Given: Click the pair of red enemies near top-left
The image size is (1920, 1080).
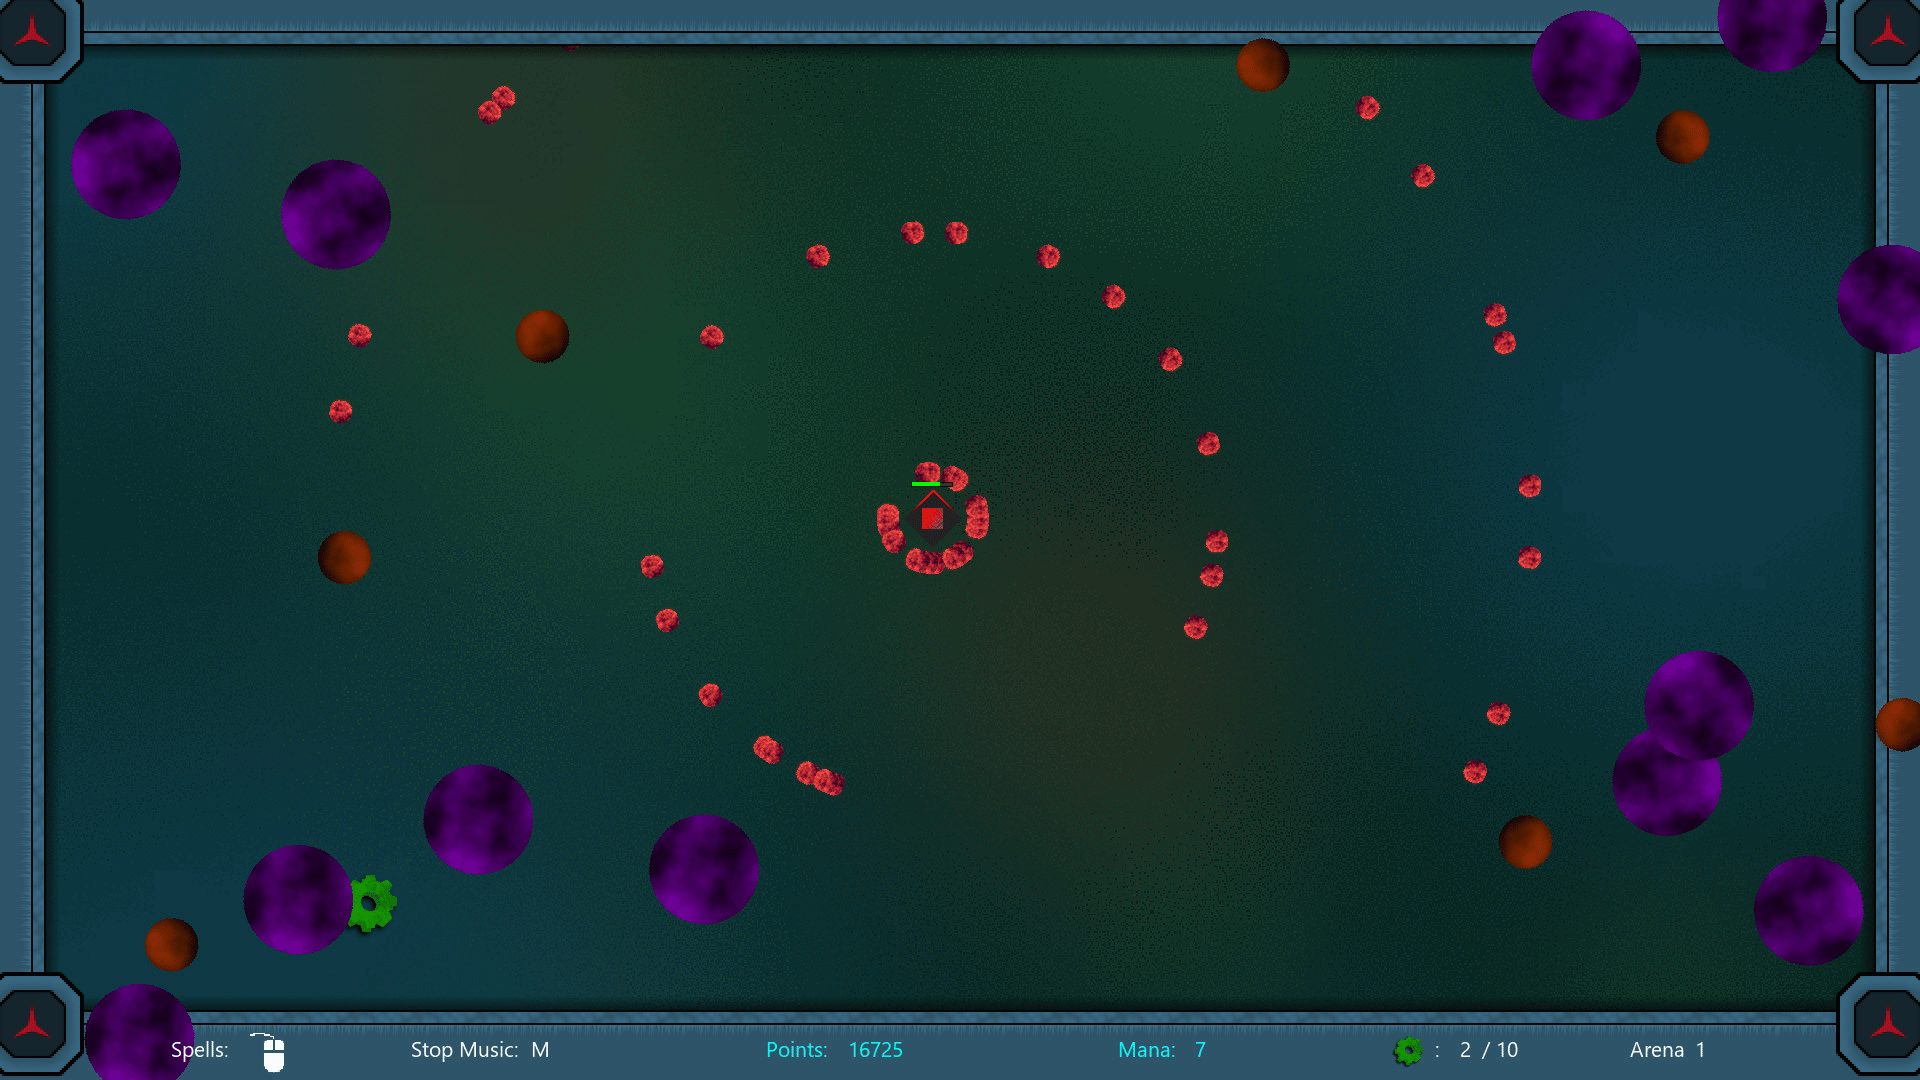Looking at the screenshot, I should coord(496,104).
